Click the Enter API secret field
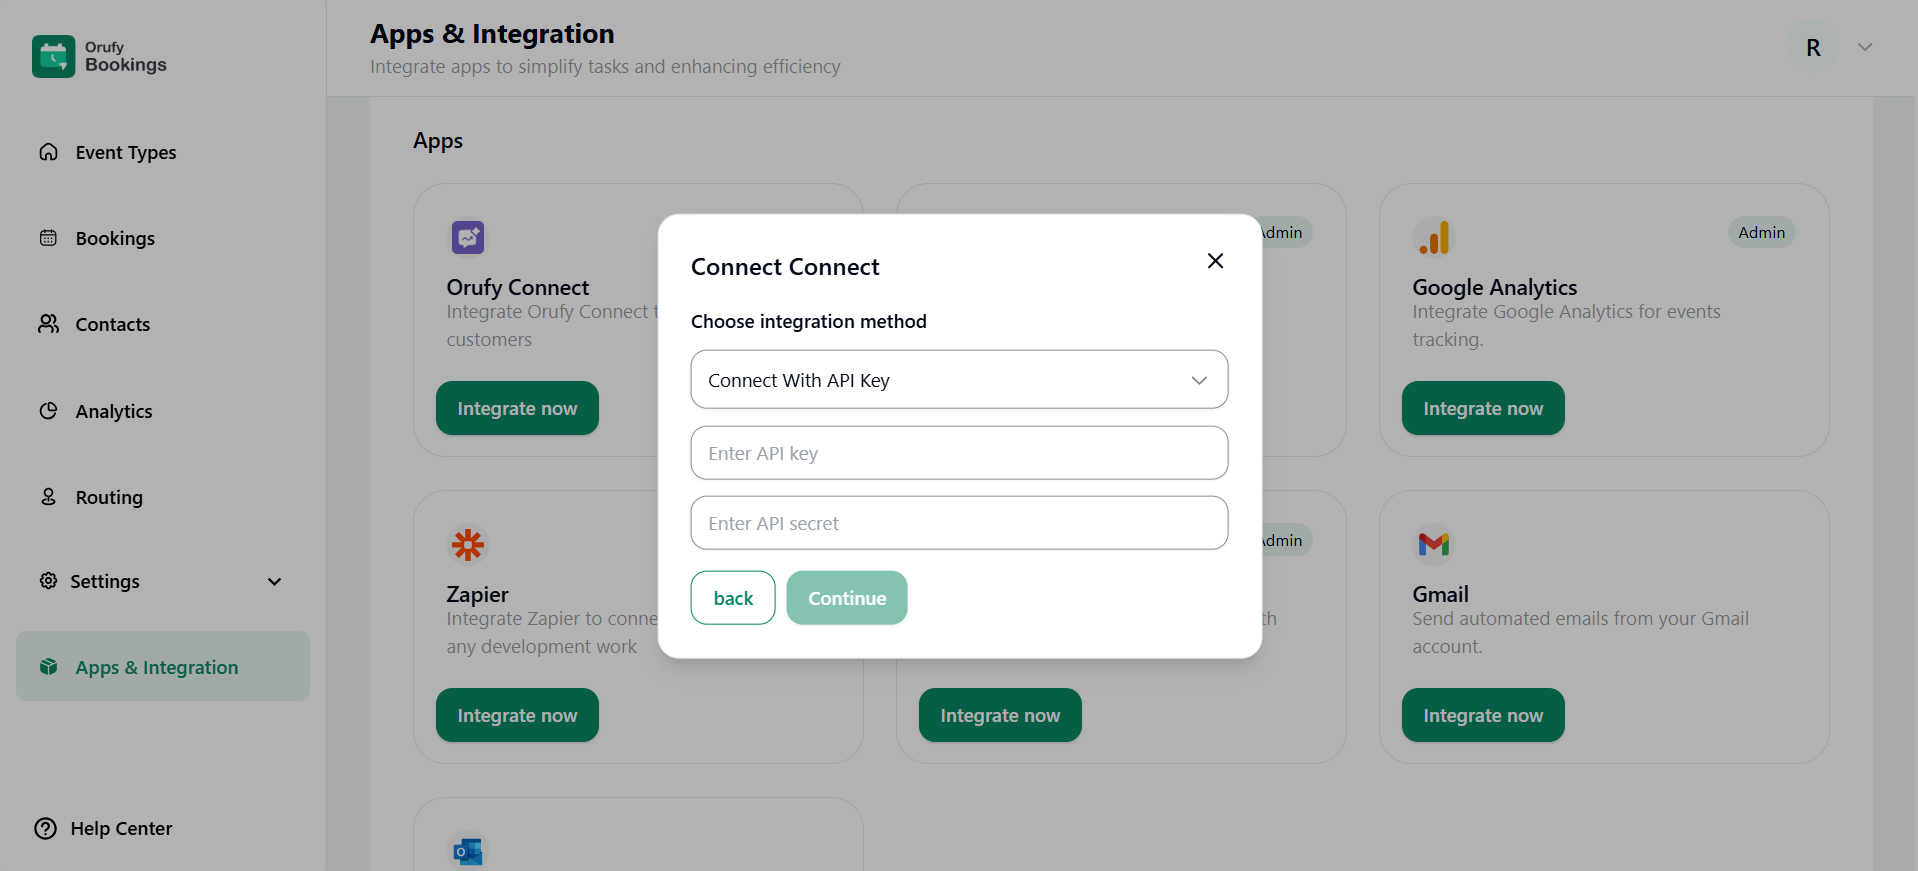The width and height of the screenshot is (1918, 871). [958, 524]
